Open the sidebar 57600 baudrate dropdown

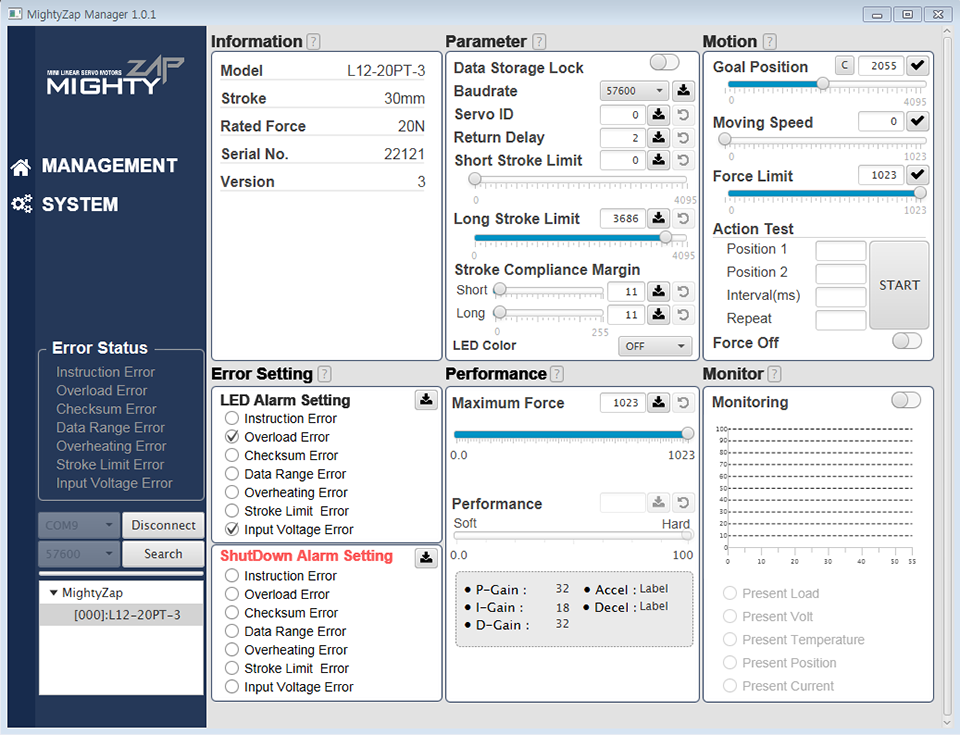[78, 554]
